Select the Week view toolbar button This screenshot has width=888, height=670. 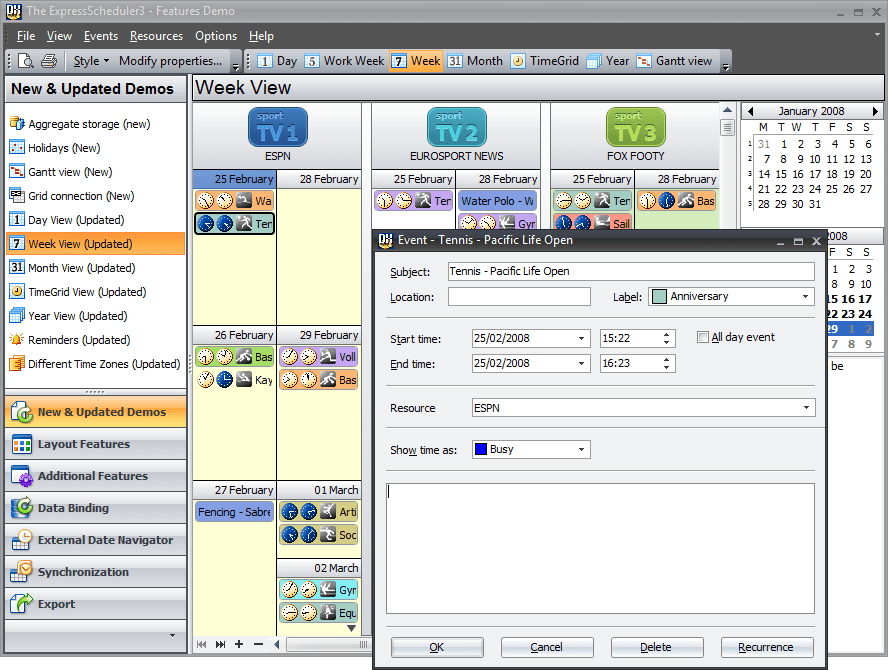tap(416, 61)
